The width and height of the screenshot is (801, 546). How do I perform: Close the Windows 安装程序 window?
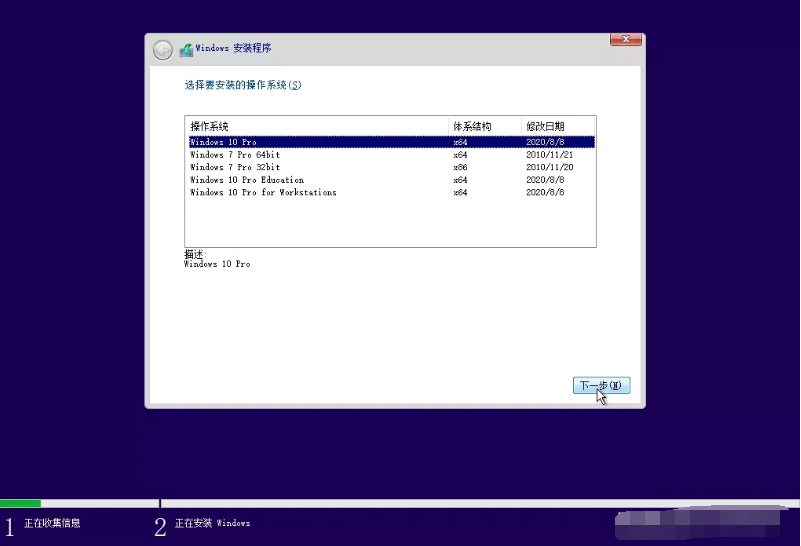(626, 39)
